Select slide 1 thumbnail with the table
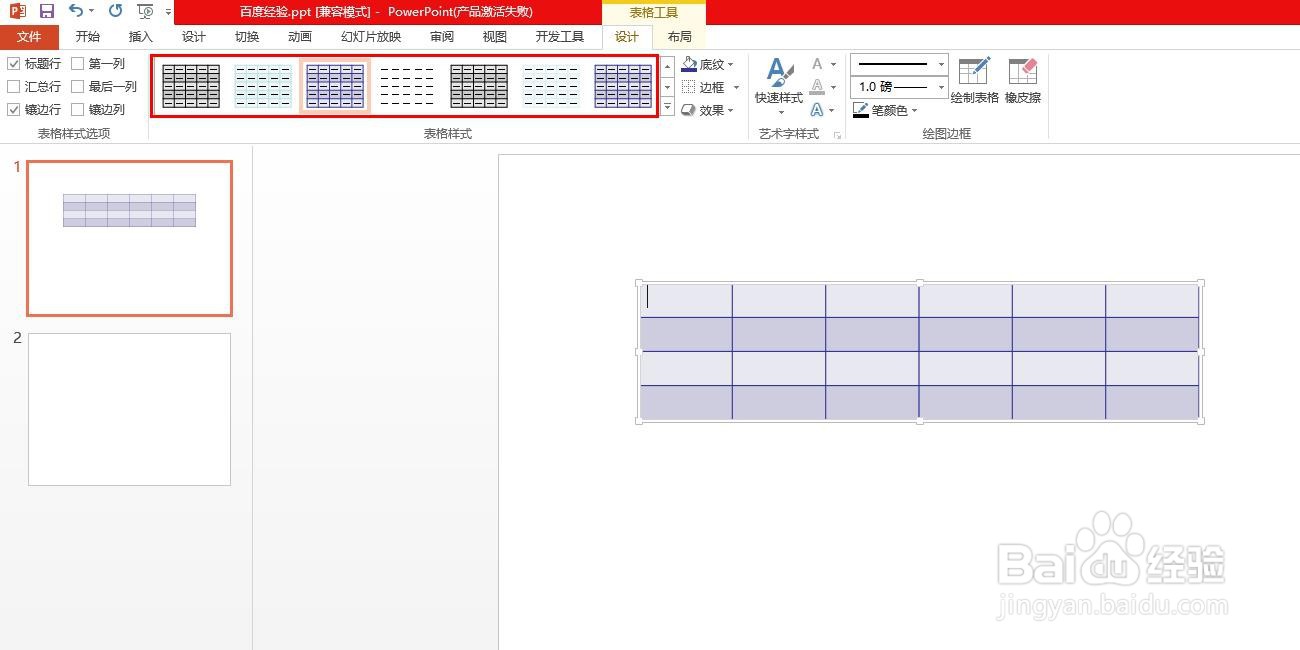The height and width of the screenshot is (650, 1300). pos(129,238)
